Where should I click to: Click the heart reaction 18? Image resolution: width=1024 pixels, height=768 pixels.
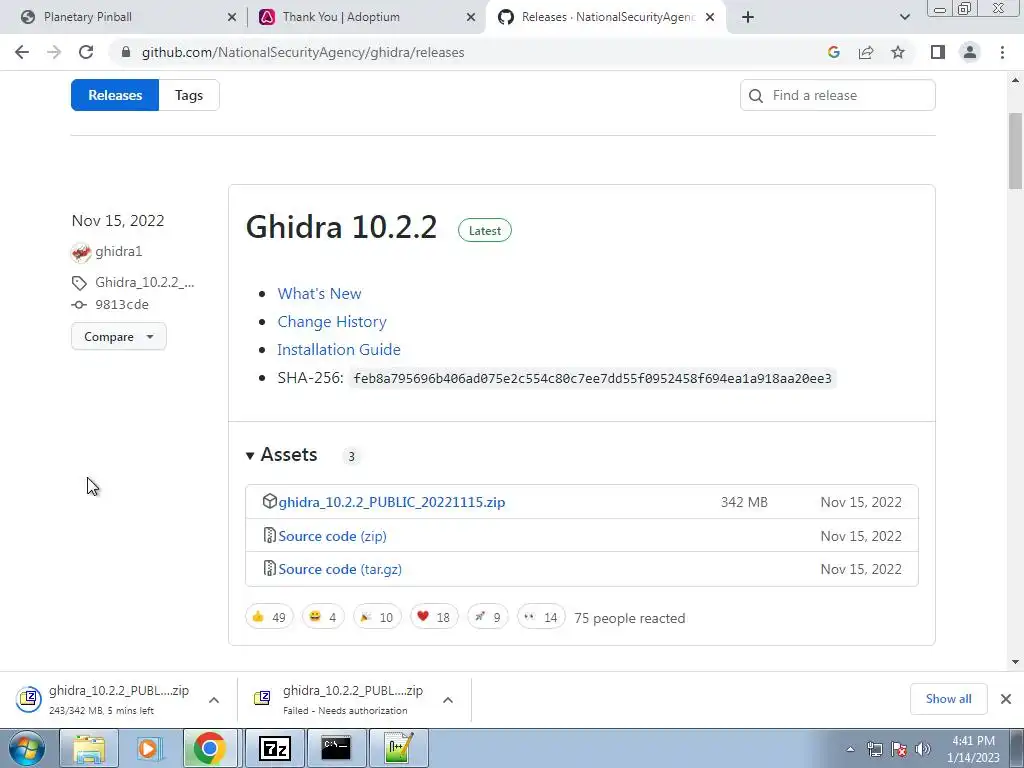tap(434, 616)
